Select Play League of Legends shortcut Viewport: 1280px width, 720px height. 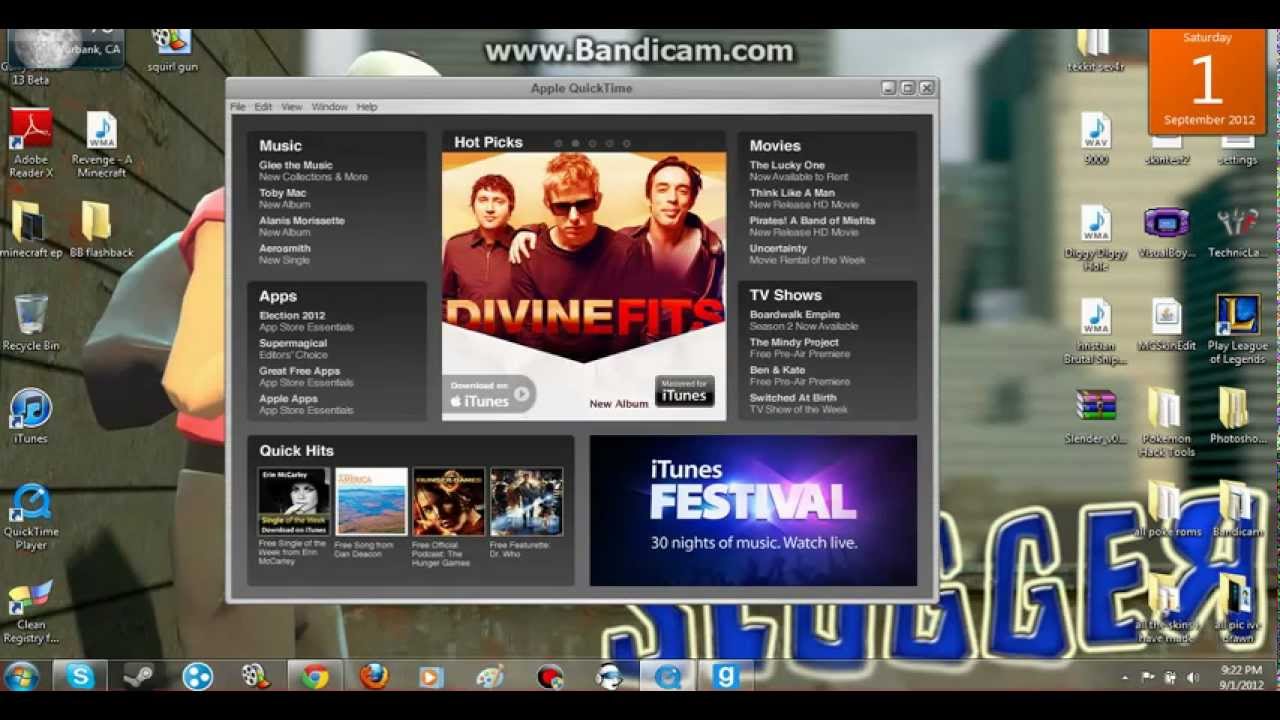pos(1237,330)
